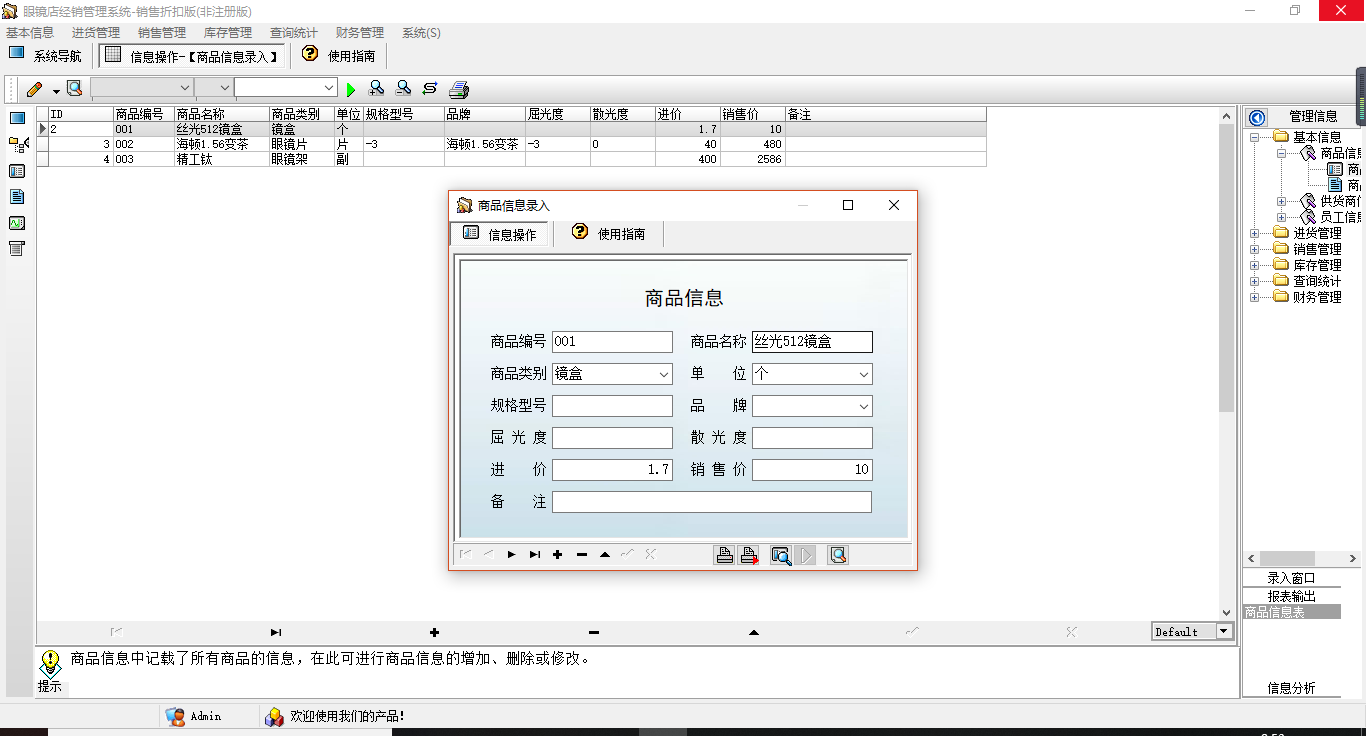Expand the 进货管理 tree node

point(1255,233)
